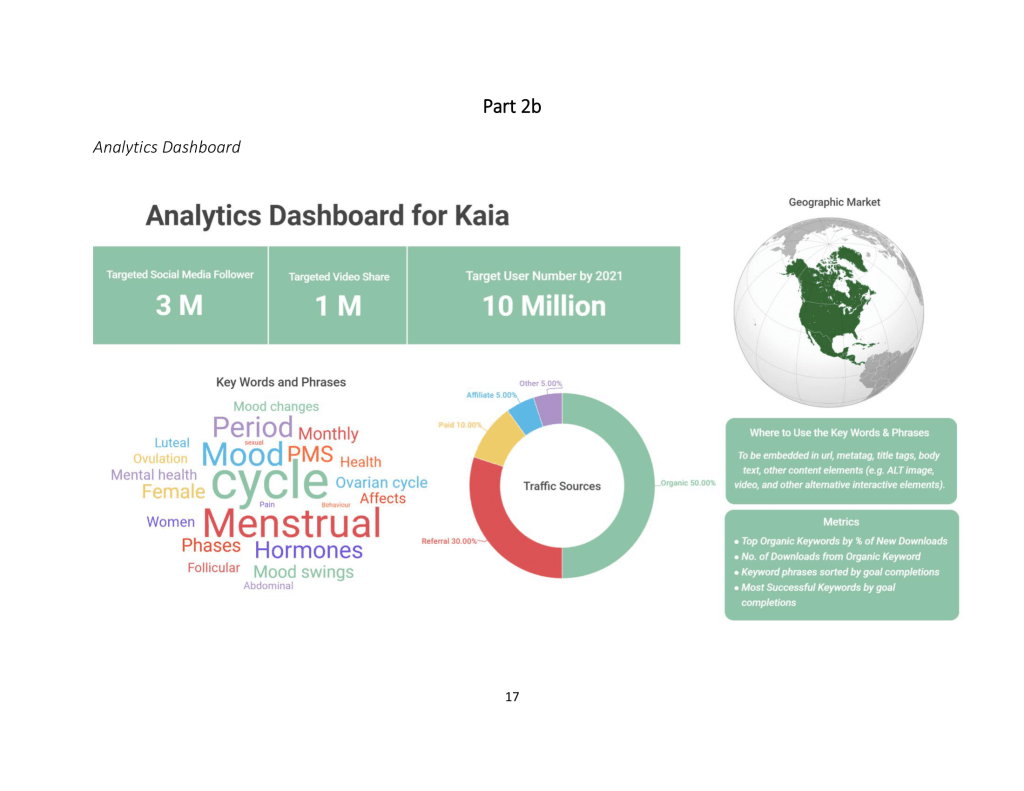Viewport: 1024px width, 791px height.
Task: Click the Metrics panel heading
Action: (841, 521)
